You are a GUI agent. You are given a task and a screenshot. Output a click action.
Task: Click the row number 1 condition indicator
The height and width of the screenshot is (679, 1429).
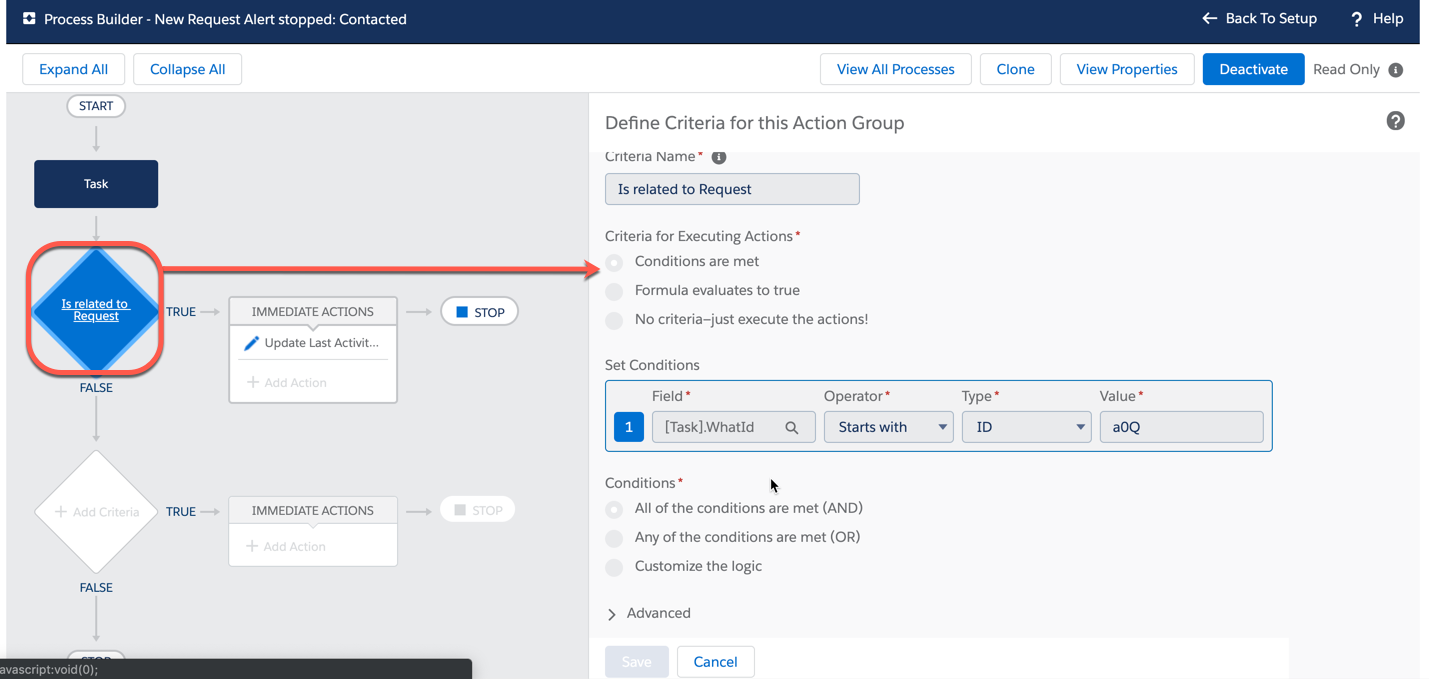(x=629, y=426)
